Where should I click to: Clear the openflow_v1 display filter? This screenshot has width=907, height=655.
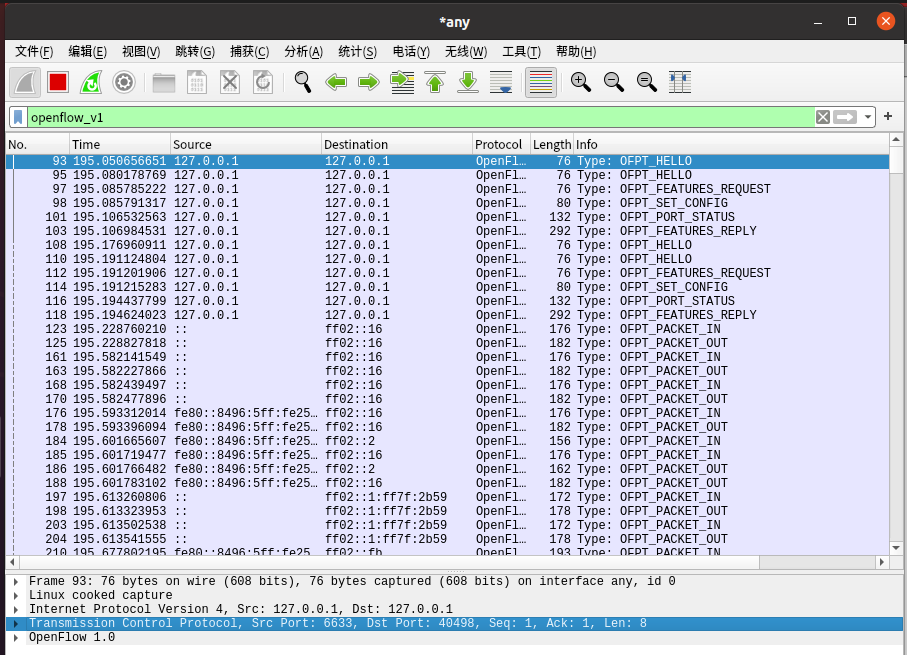[x=822, y=117]
